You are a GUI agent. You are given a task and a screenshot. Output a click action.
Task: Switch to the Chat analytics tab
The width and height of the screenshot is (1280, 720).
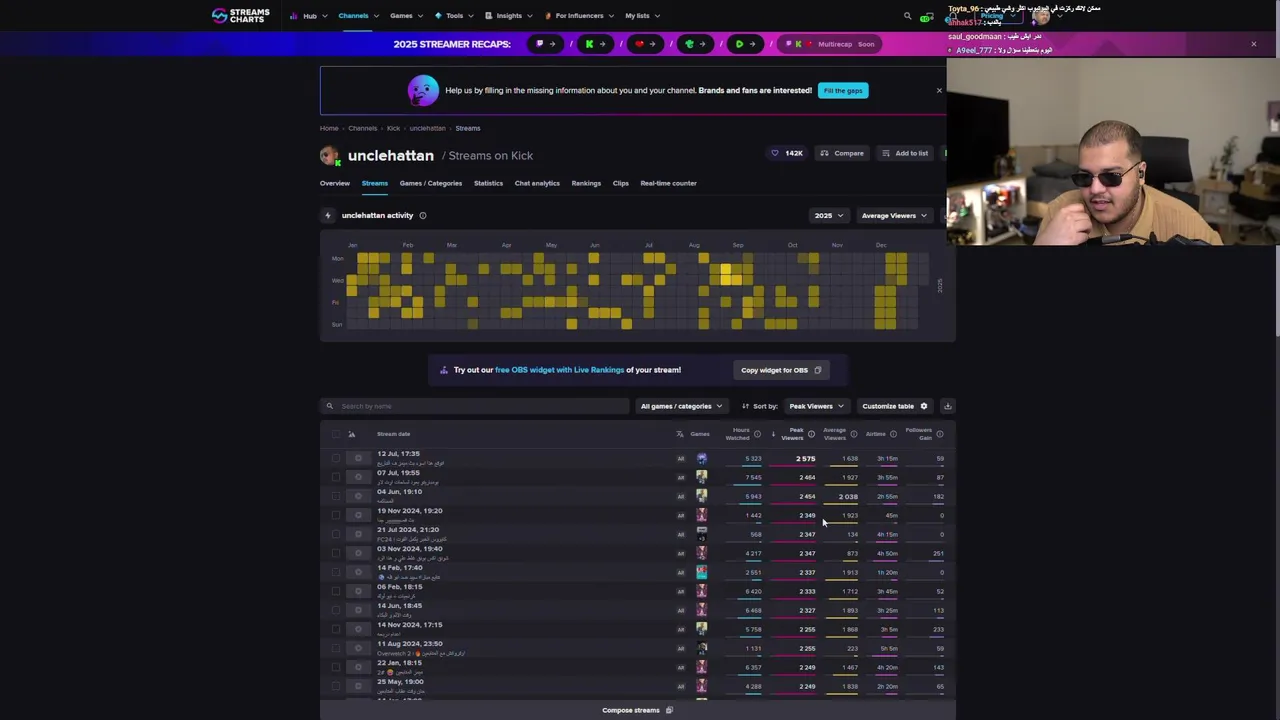click(x=537, y=183)
